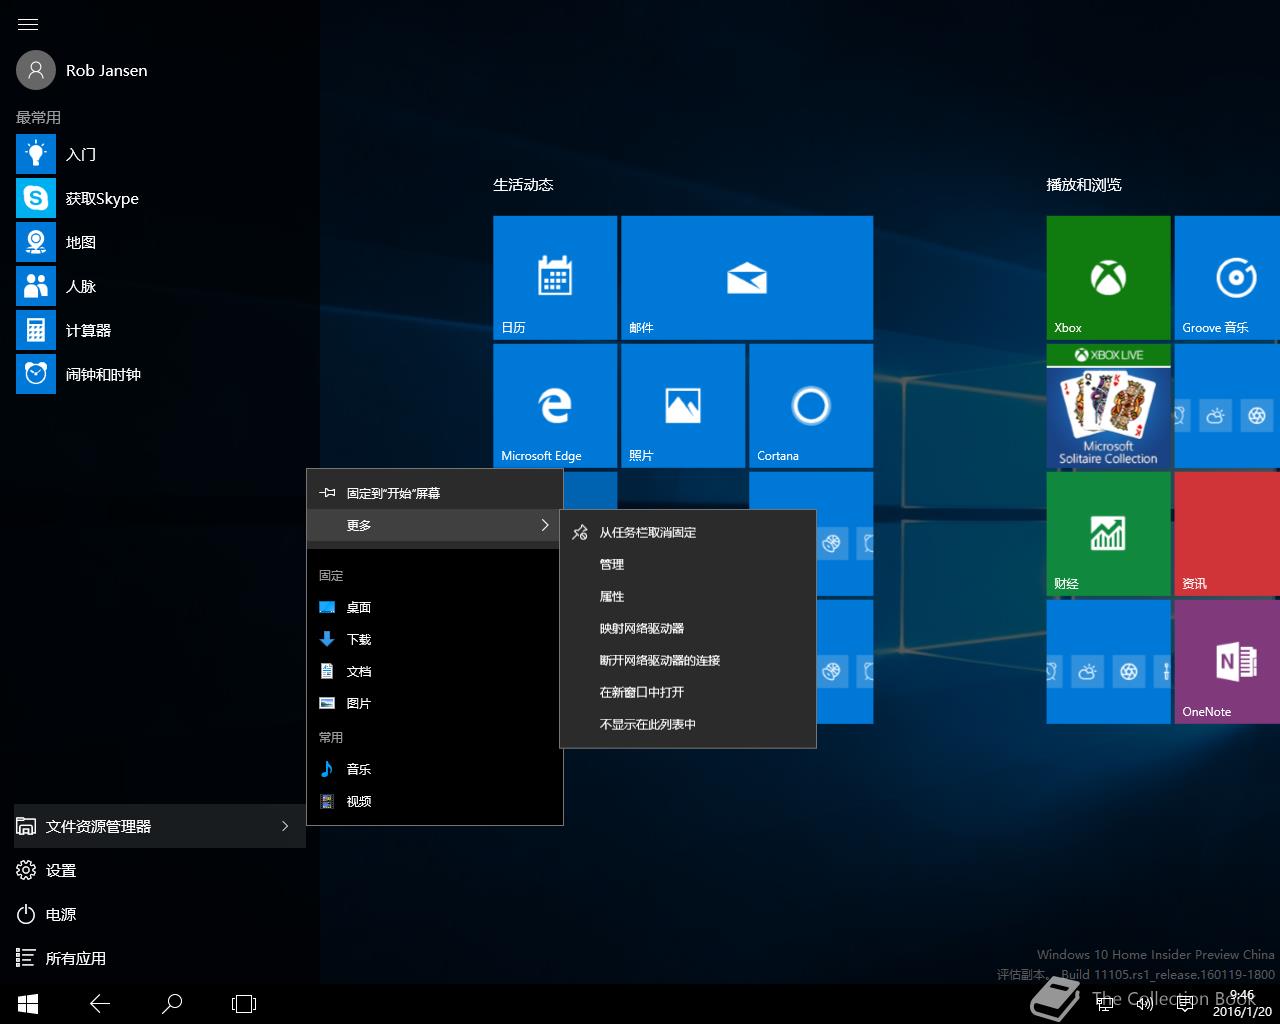Open 音乐 Music in jump list
The image size is (1280, 1024).
click(x=435, y=769)
